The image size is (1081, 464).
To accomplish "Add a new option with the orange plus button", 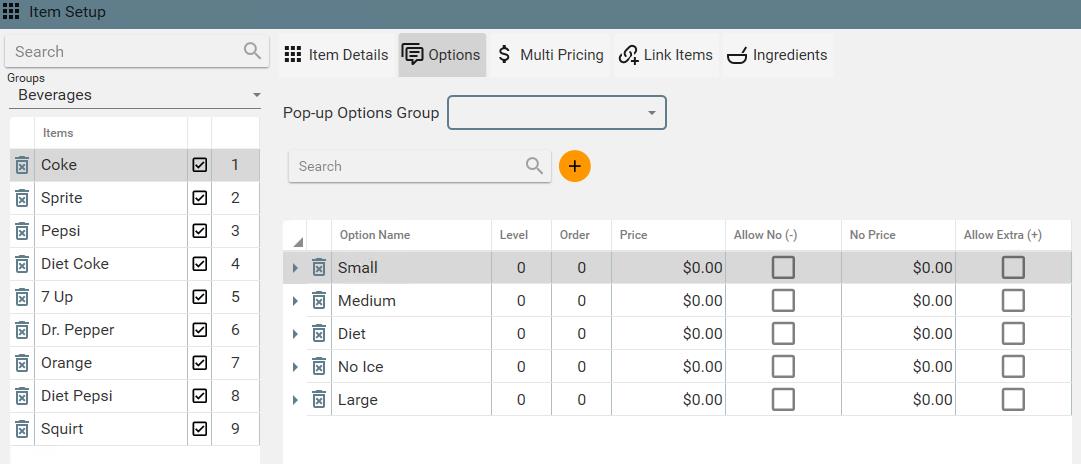I will (575, 166).
